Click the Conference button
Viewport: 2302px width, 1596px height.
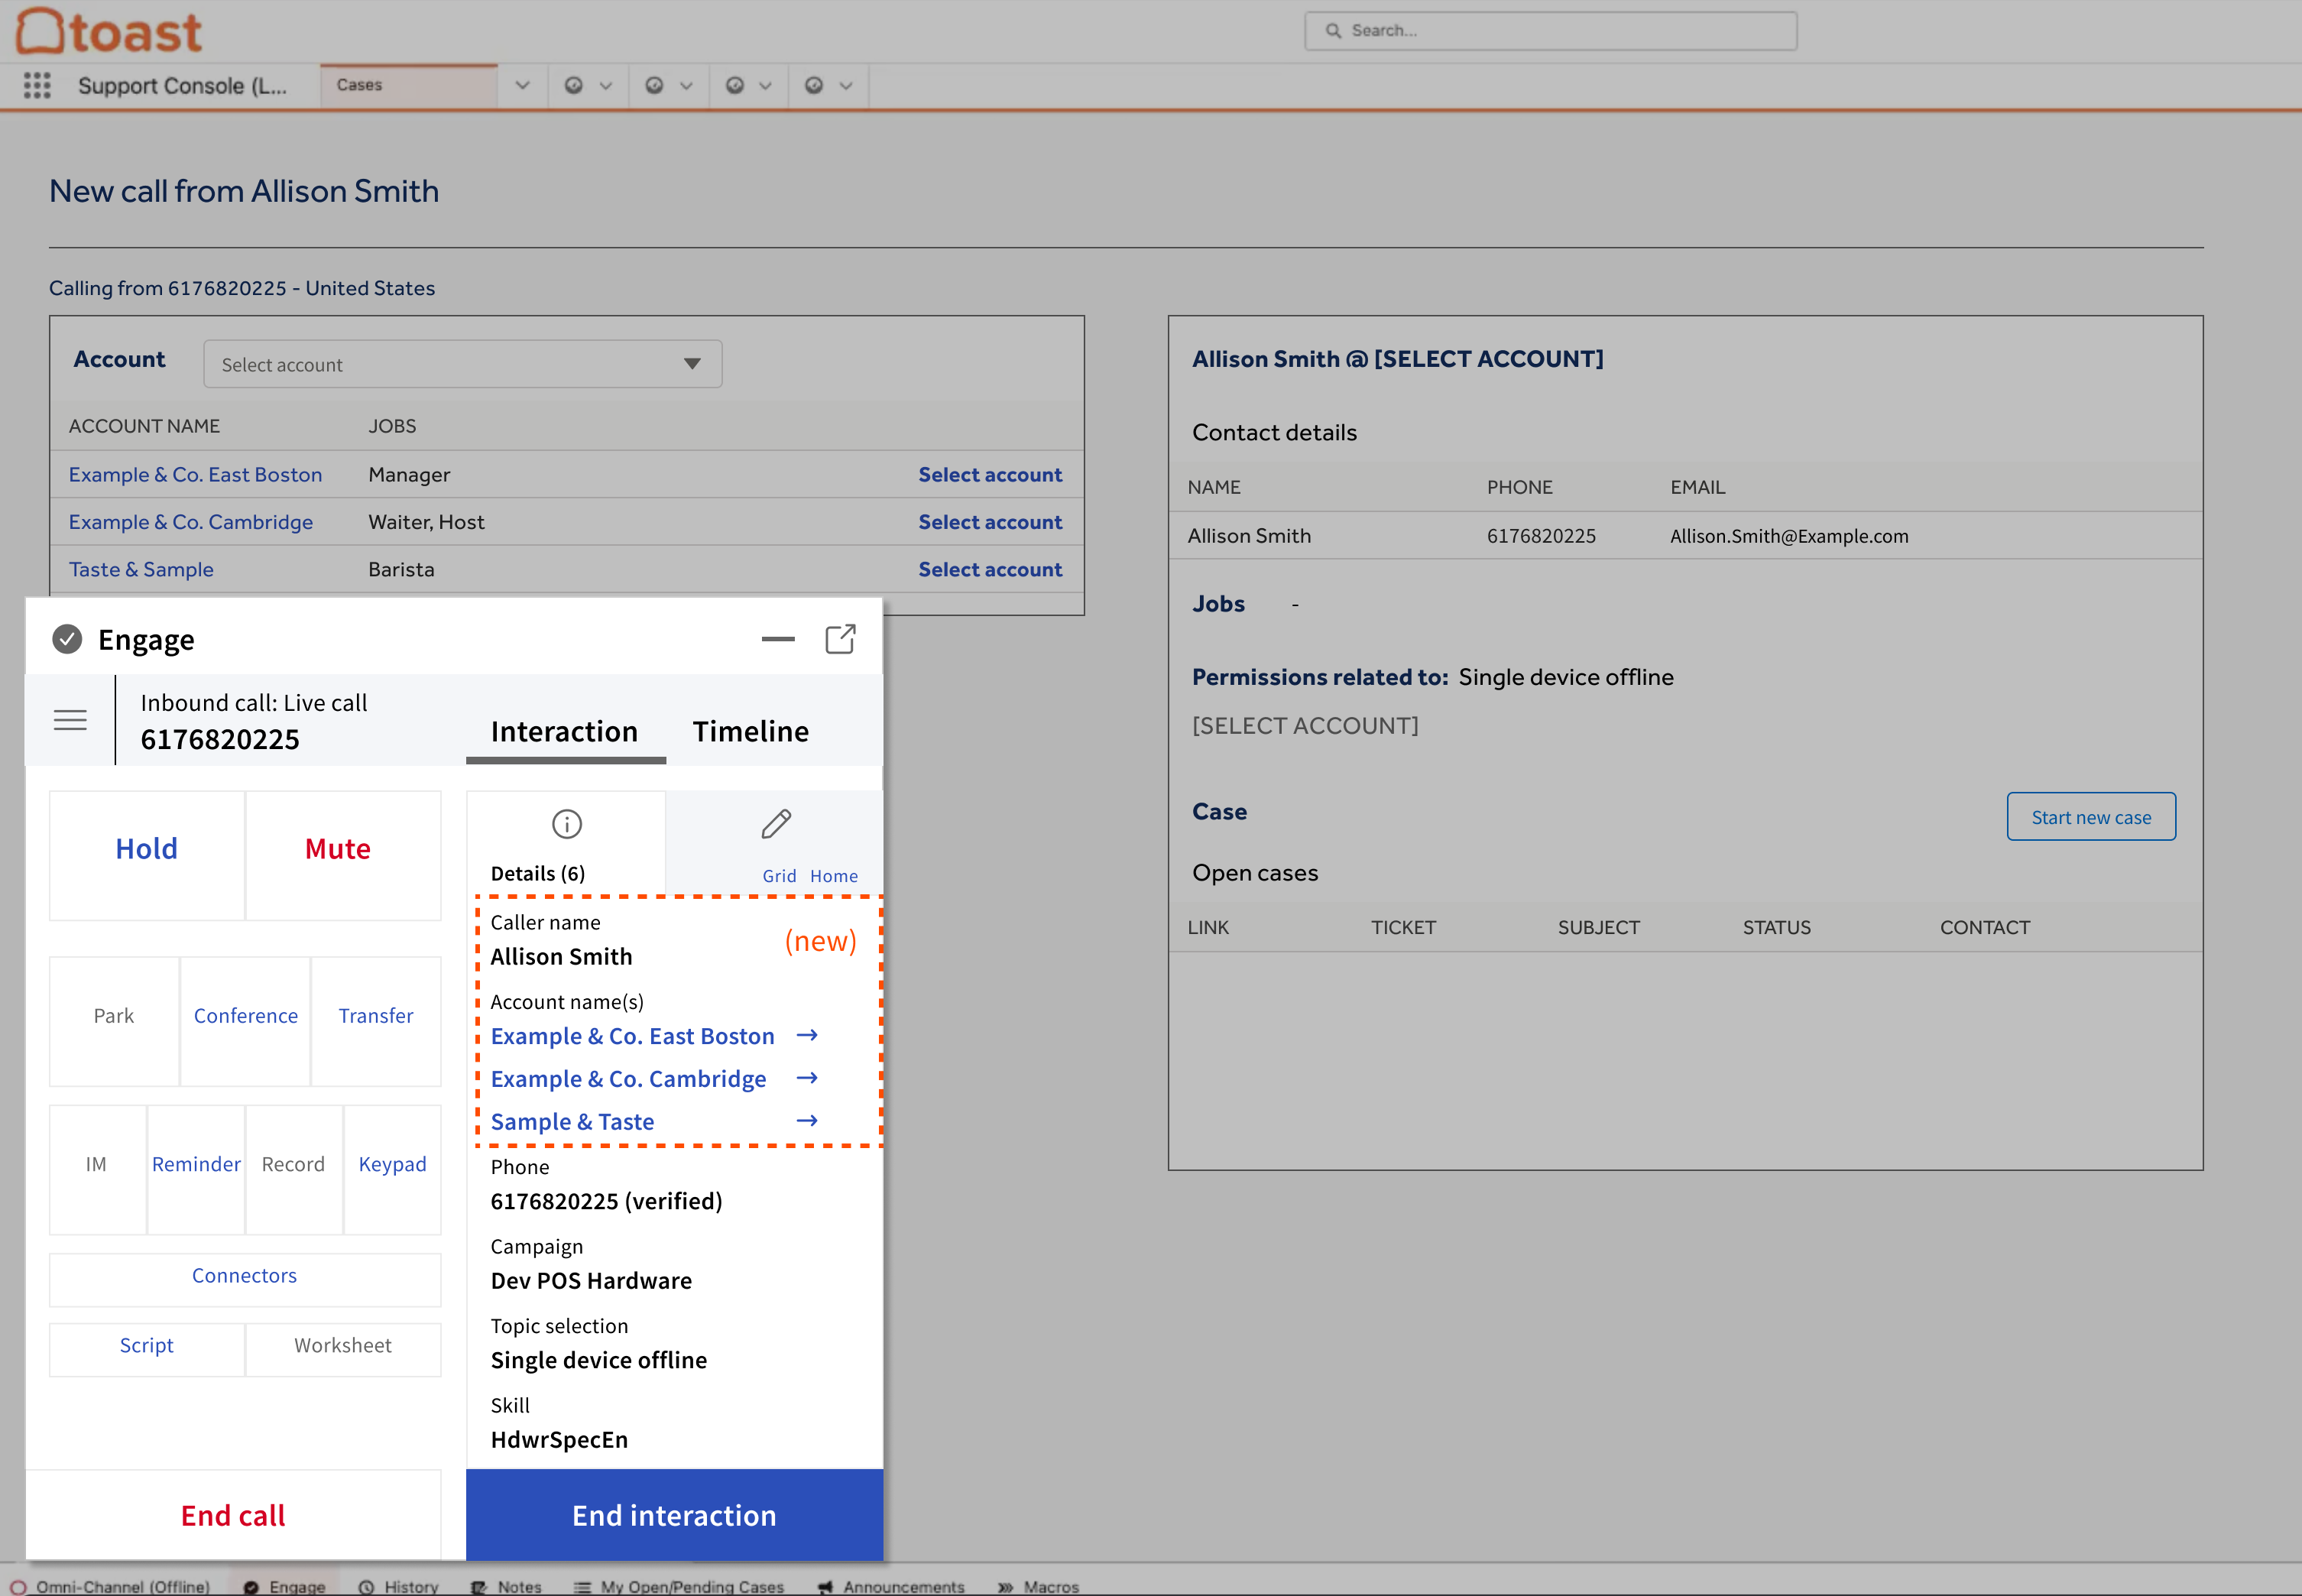pos(245,1021)
